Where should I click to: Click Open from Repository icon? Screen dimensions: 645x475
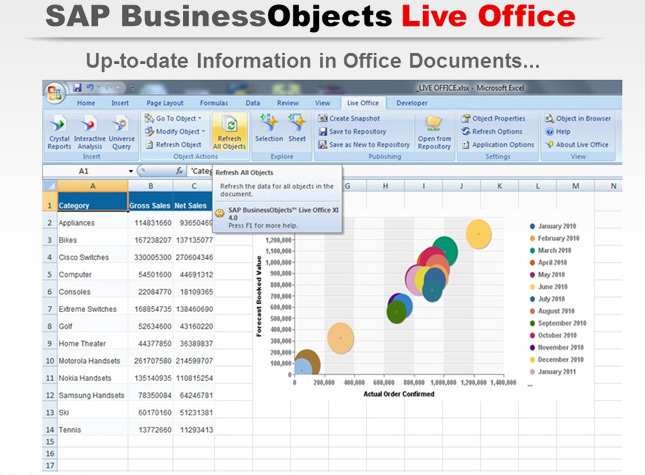click(434, 132)
